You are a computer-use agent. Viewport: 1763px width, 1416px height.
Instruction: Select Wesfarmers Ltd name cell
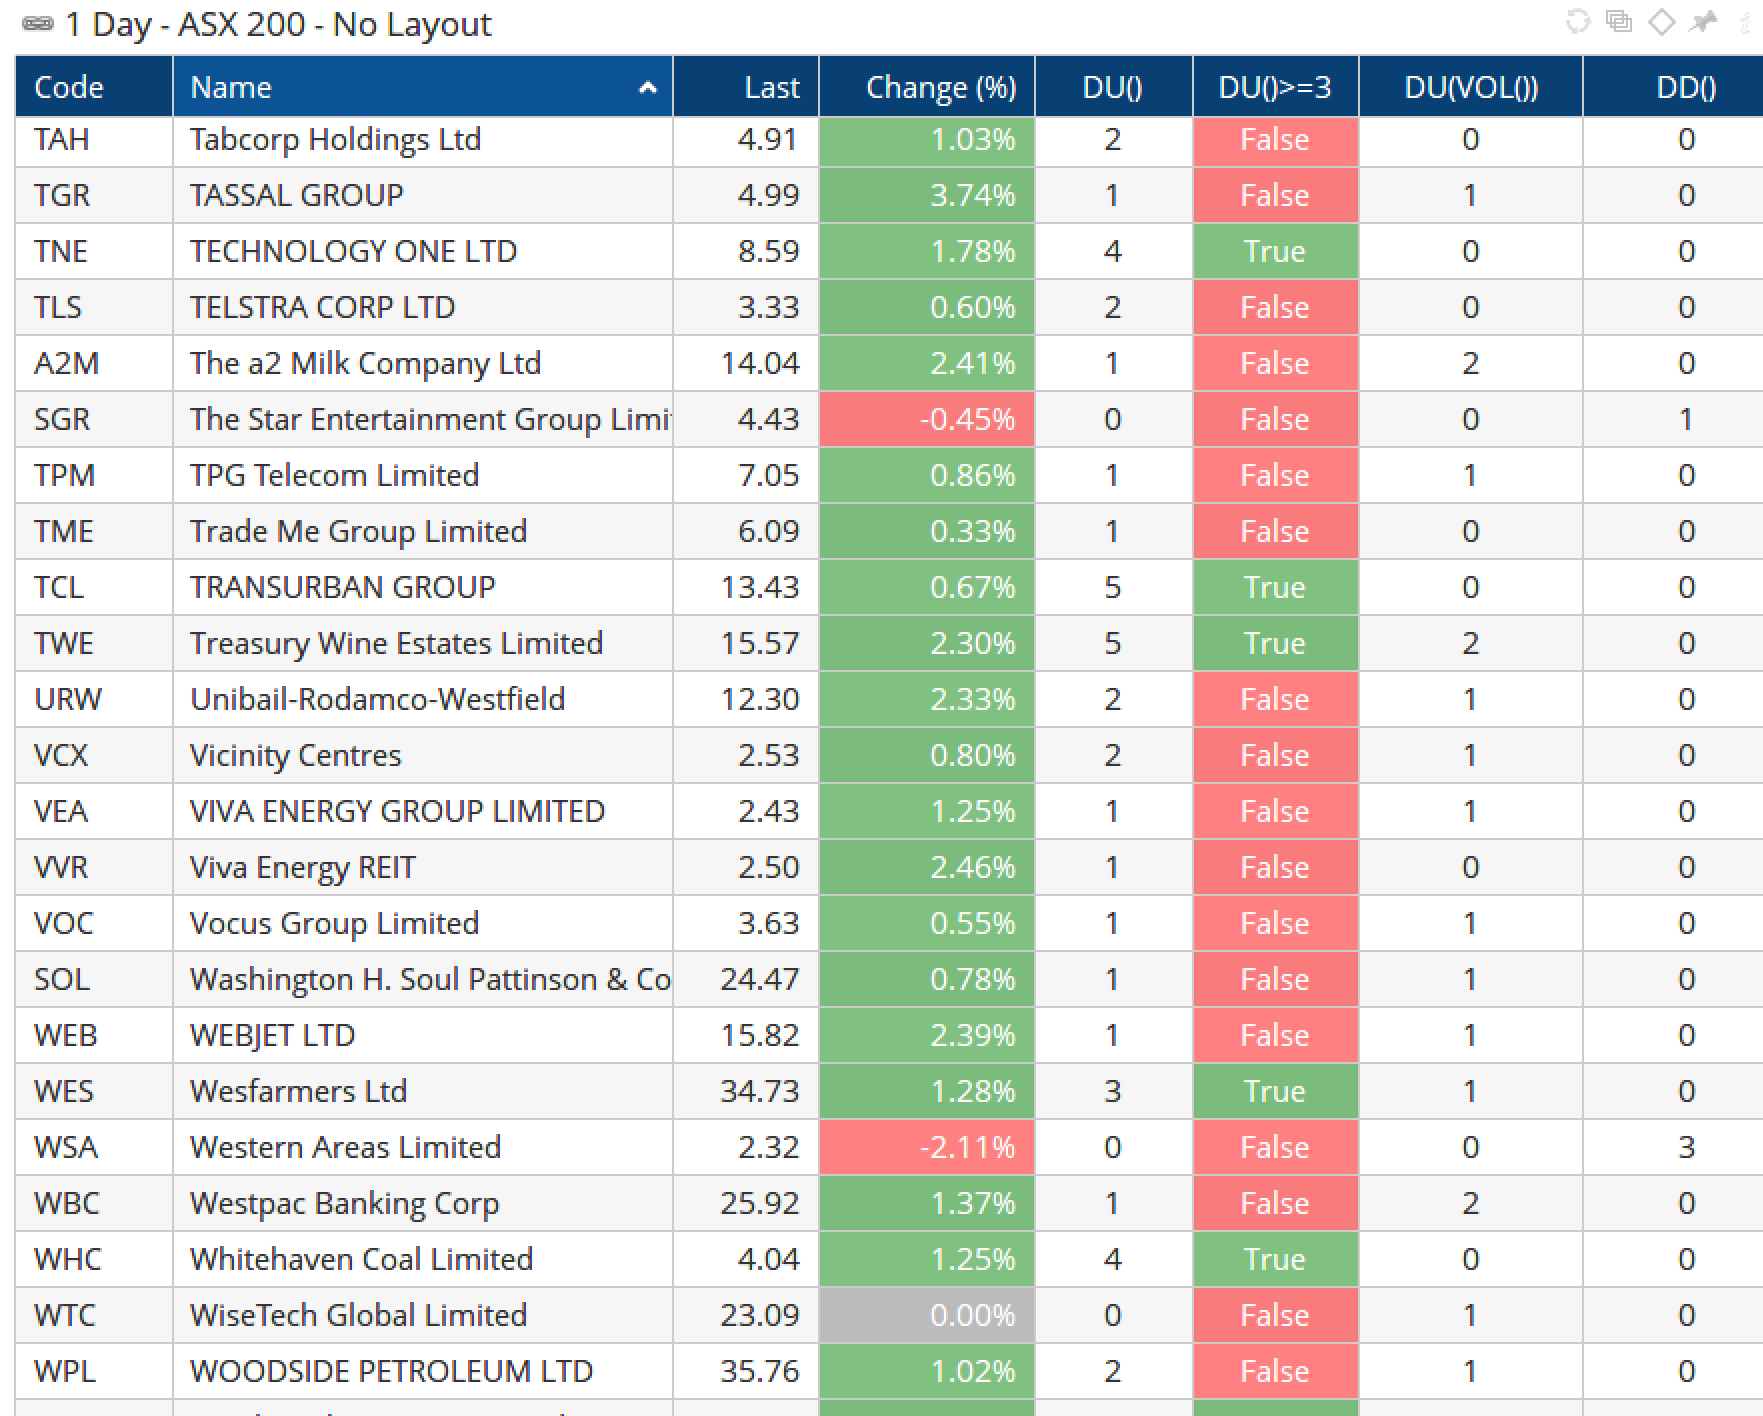coord(423,1091)
